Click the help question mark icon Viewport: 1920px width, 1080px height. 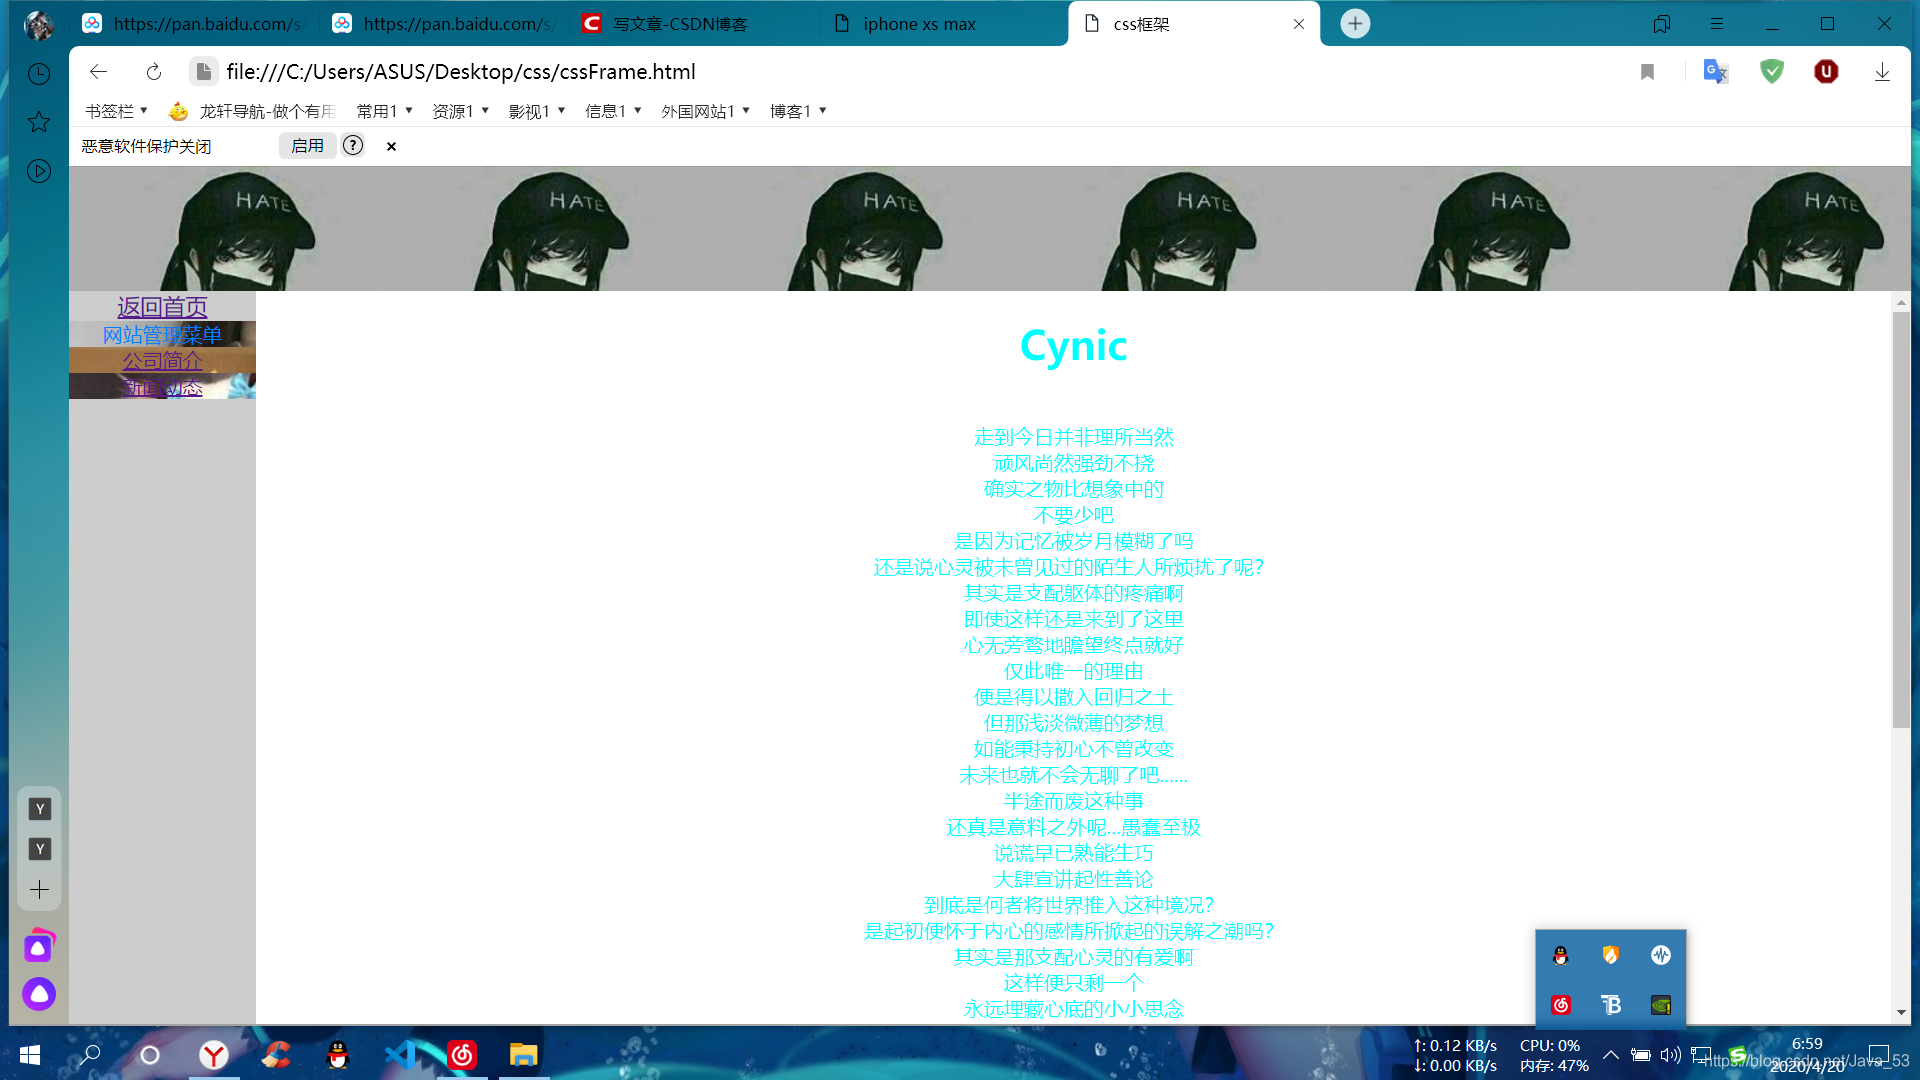coord(353,146)
